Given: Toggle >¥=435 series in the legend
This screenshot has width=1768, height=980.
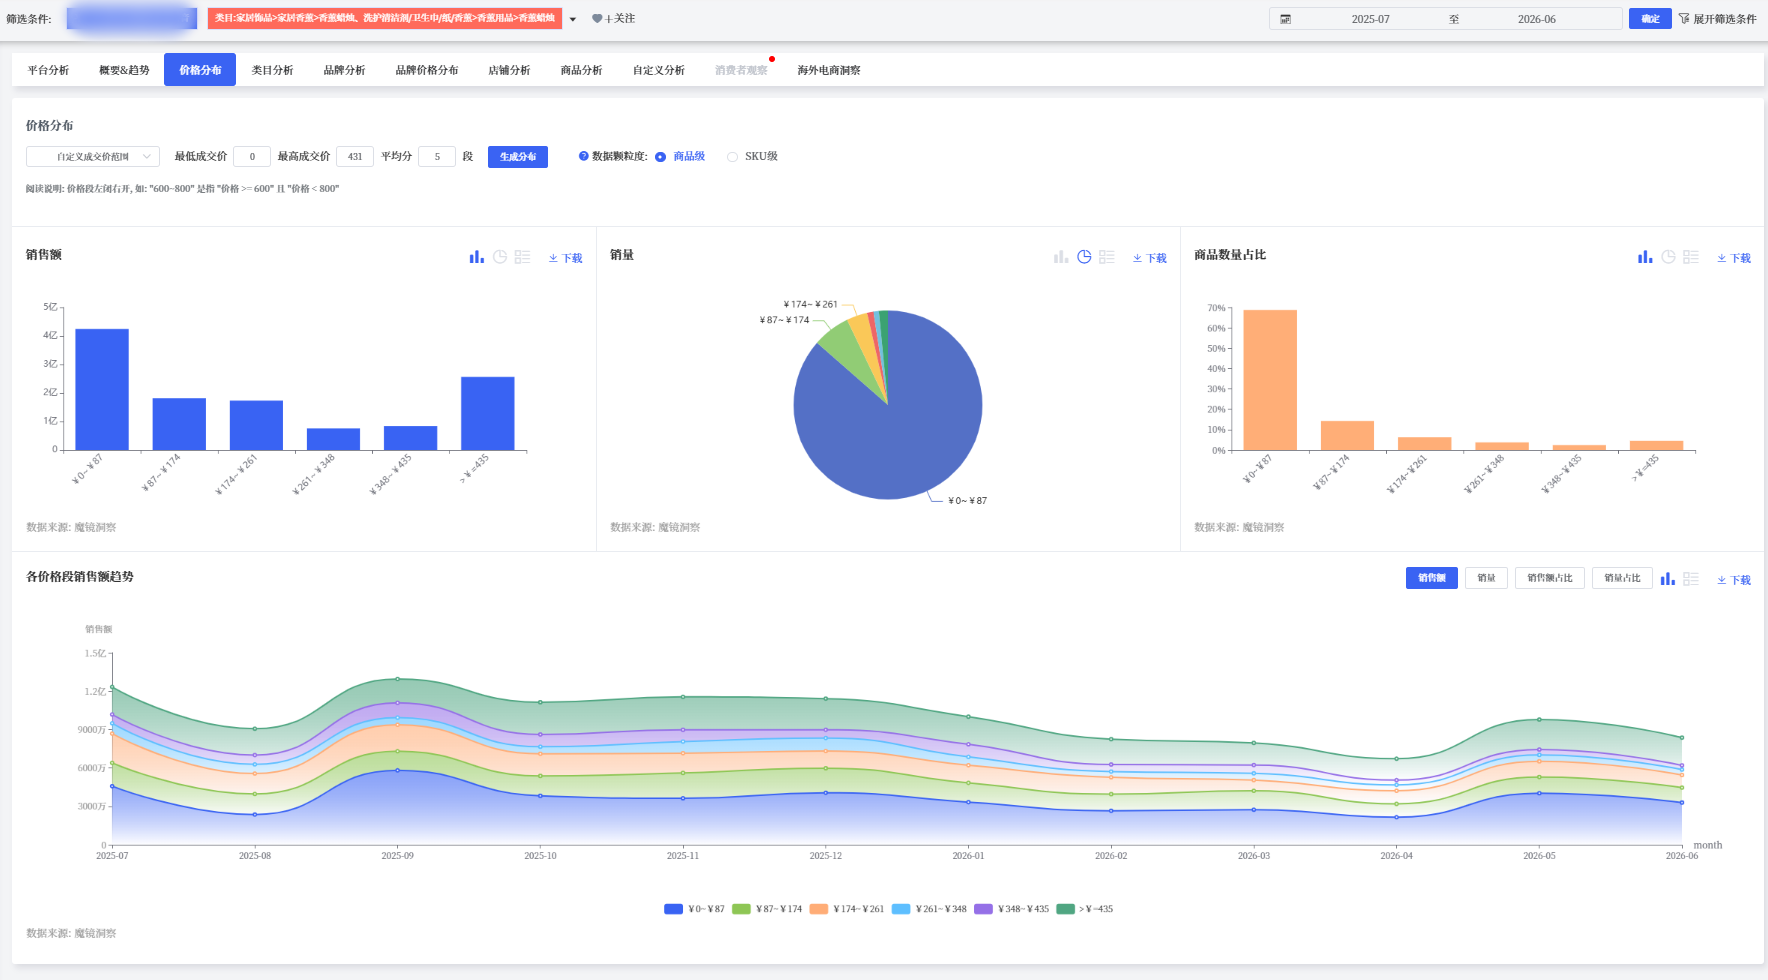Looking at the screenshot, I should tap(1084, 909).
